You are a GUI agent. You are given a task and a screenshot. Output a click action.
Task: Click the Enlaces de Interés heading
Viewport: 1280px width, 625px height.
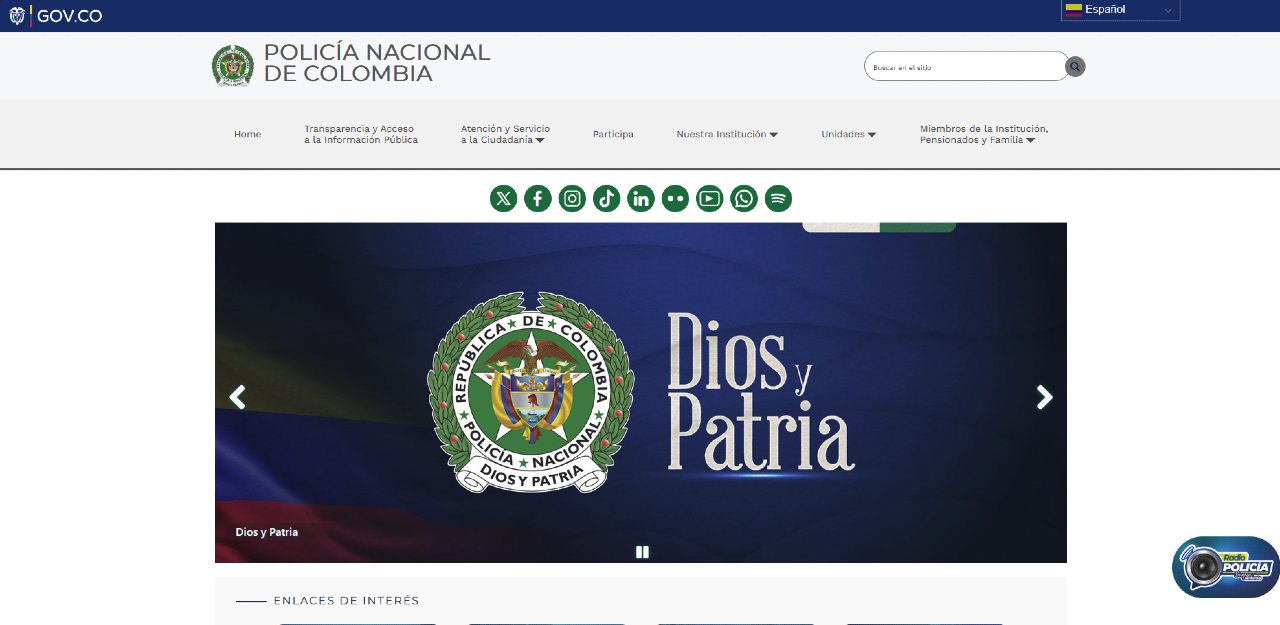pyautogui.click(x=346, y=601)
